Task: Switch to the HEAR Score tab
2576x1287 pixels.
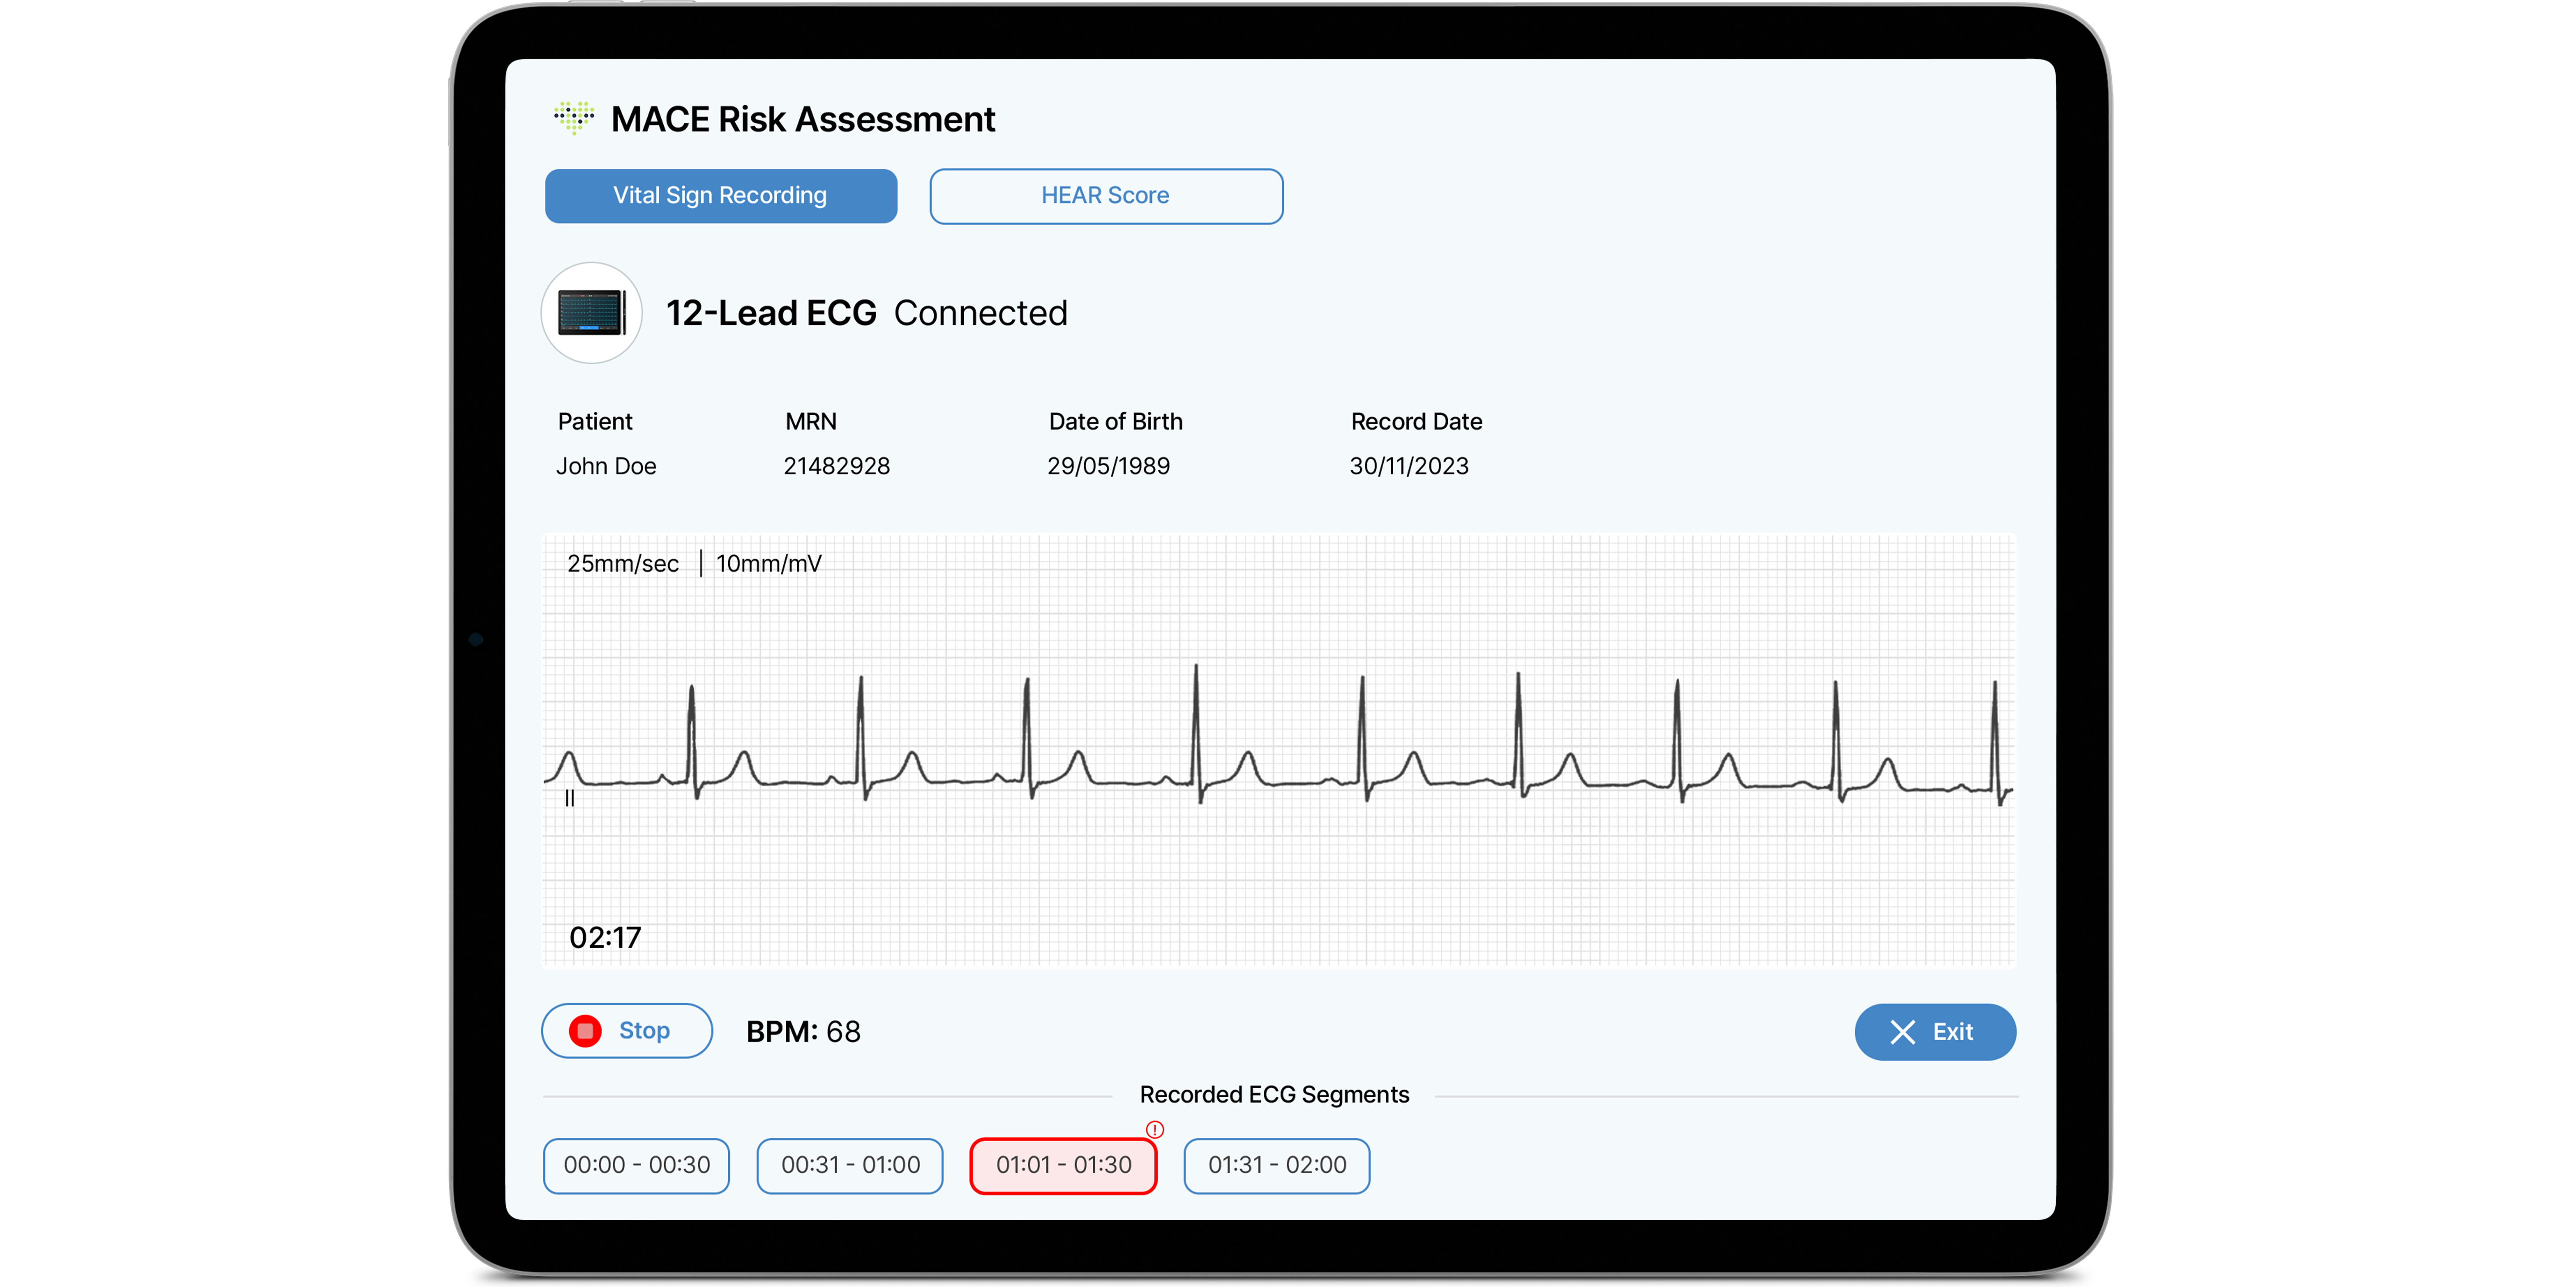Action: [1106, 196]
